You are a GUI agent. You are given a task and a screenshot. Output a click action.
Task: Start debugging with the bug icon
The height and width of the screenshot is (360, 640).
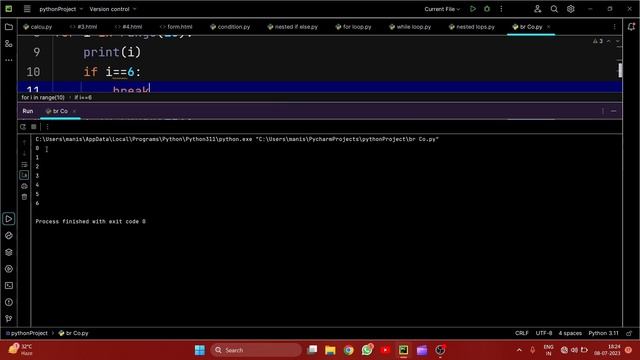pos(487,9)
